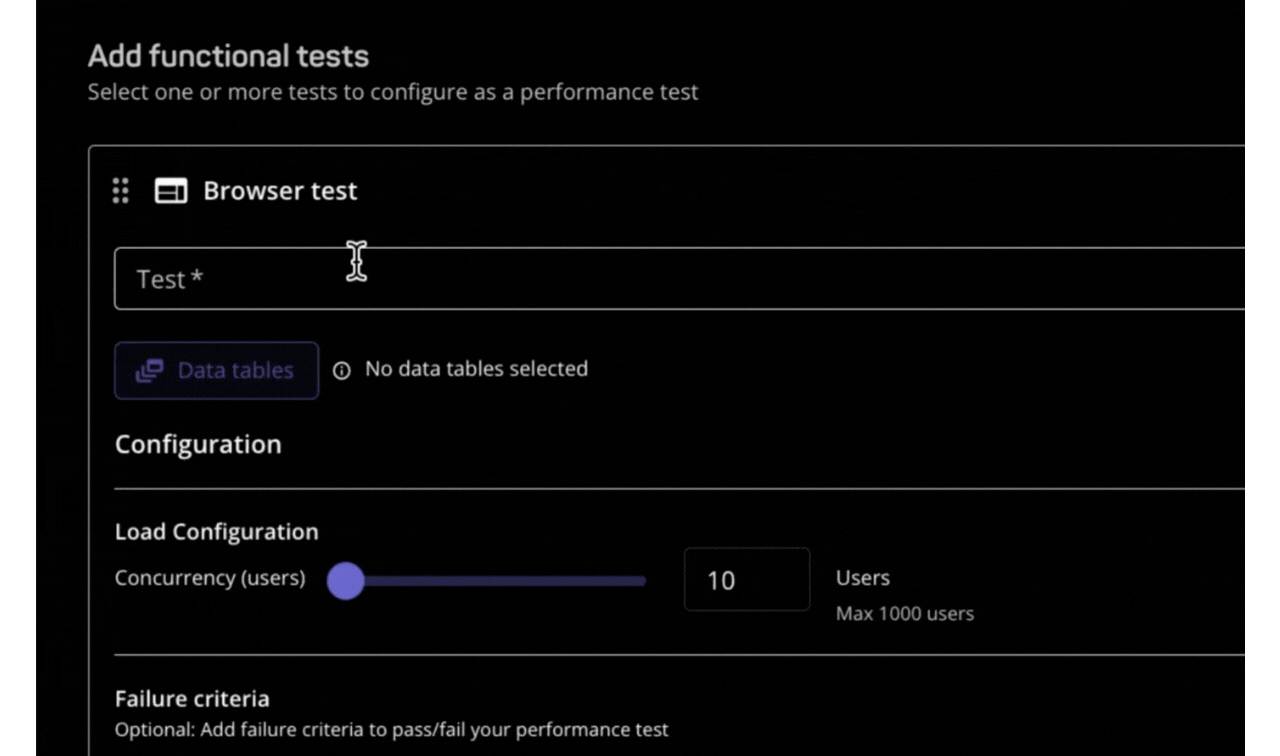
Task: Click the info icon next to no data tables
Action: pos(341,370)
